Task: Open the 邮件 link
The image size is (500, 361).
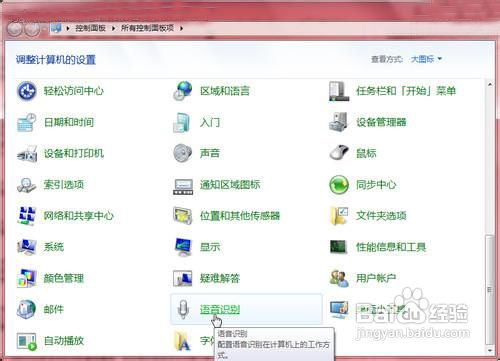Action: (54, 309)
